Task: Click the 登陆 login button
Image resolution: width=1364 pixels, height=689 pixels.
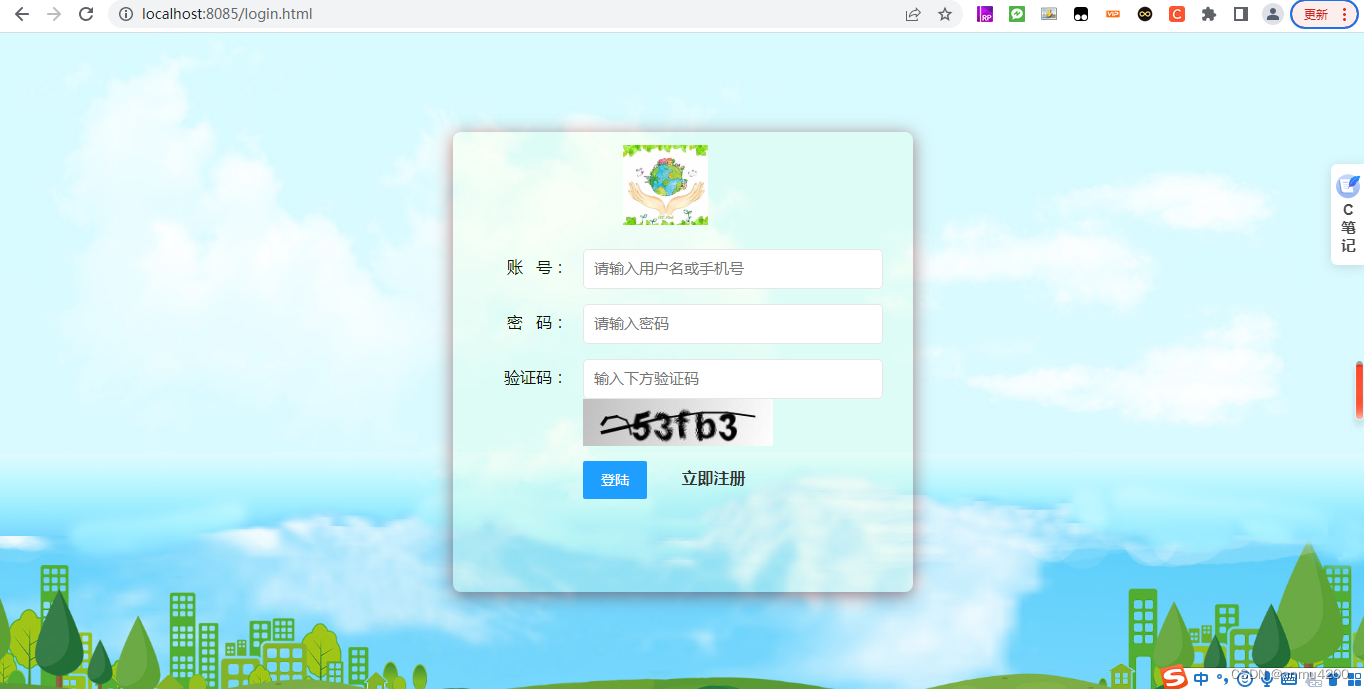Action: pos(614,480)
